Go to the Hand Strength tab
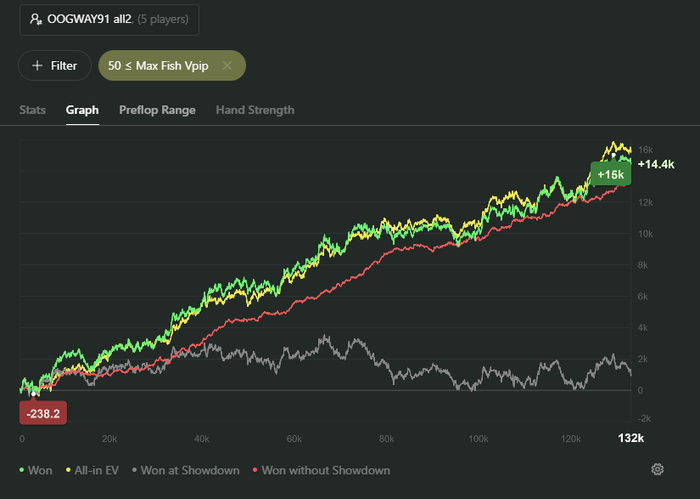Image resolution: width=700 pixels, height=499 pixels. (255, 110)
